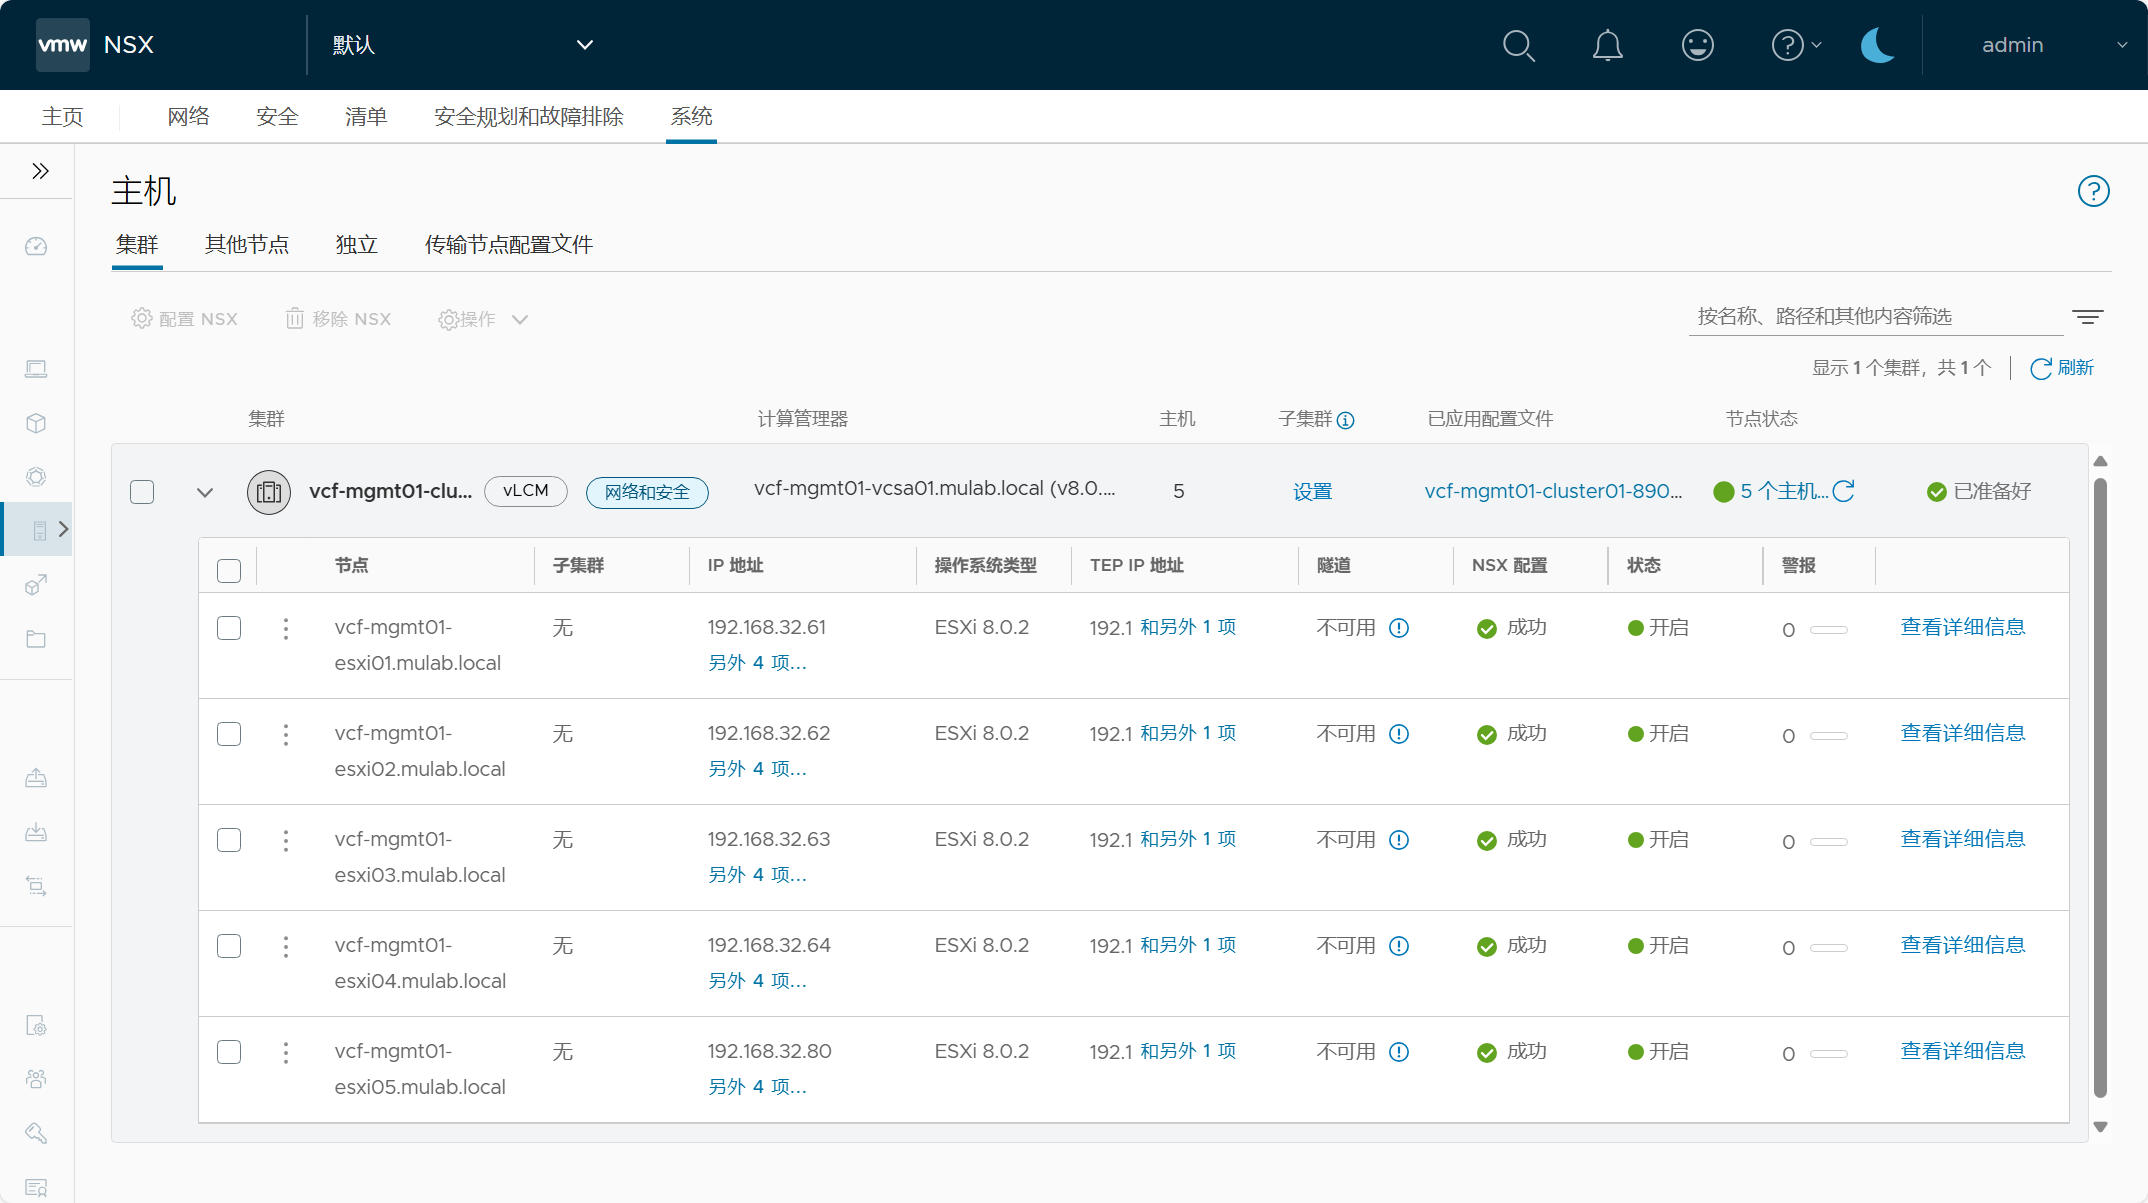The image size is (2148, 1203).
Task: Click the page help question icon
Action: [2093, 191]
